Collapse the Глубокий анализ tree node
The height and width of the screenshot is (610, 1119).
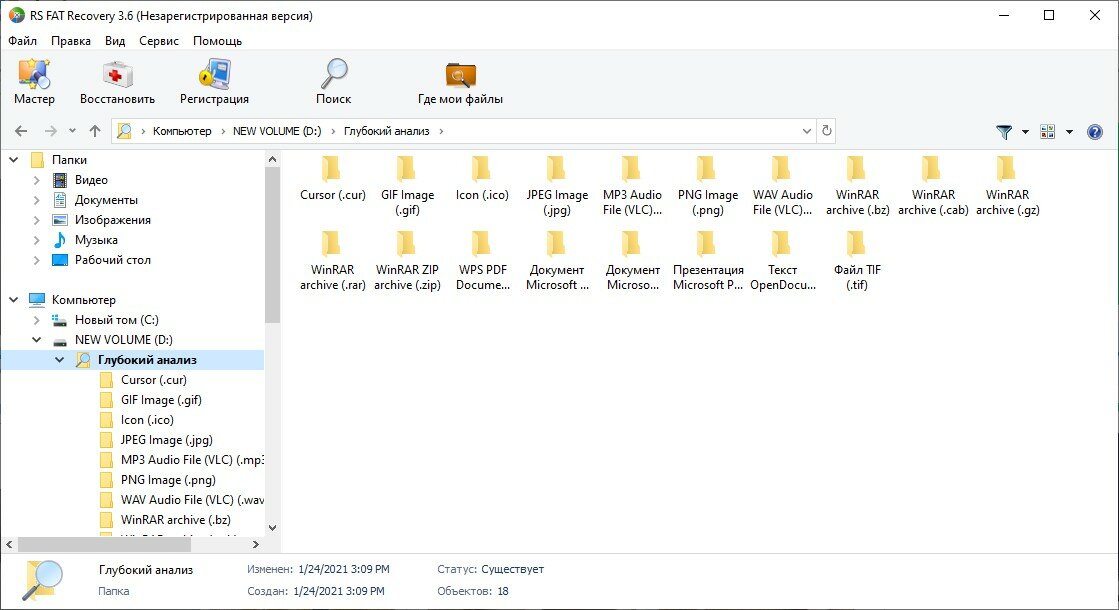click(60, 360)
